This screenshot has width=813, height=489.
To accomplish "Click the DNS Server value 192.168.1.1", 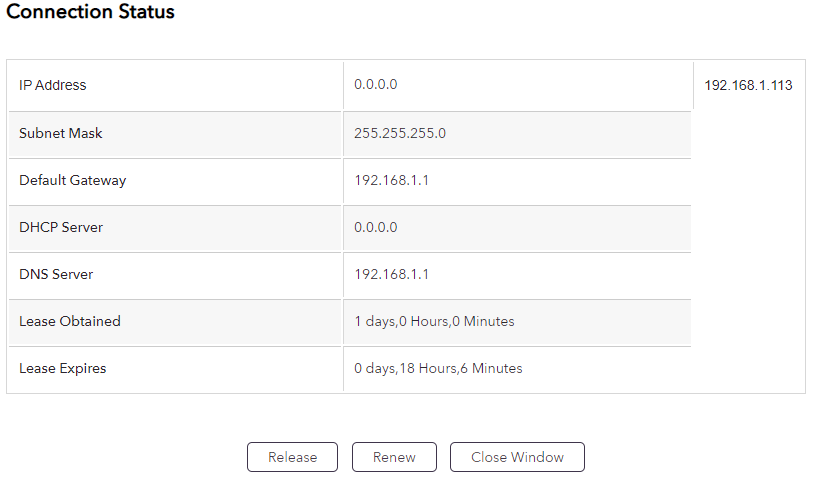I will click(392, 274).
